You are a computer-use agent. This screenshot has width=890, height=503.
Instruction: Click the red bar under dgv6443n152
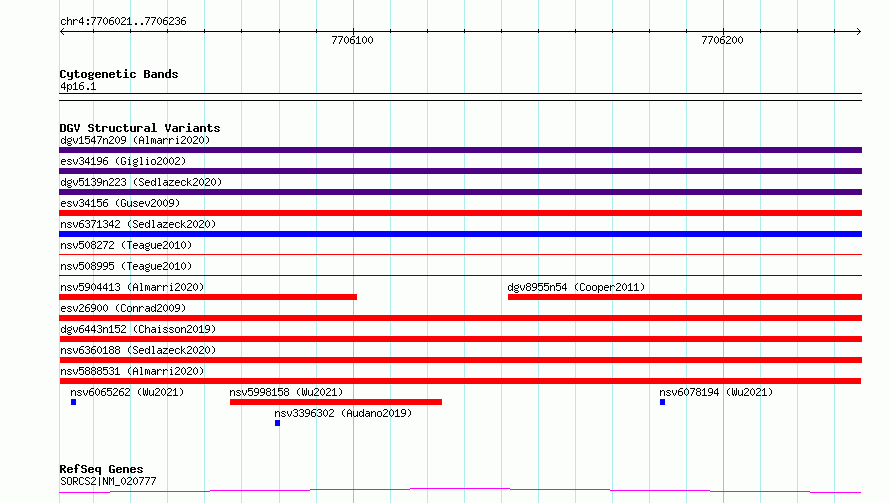460,339
